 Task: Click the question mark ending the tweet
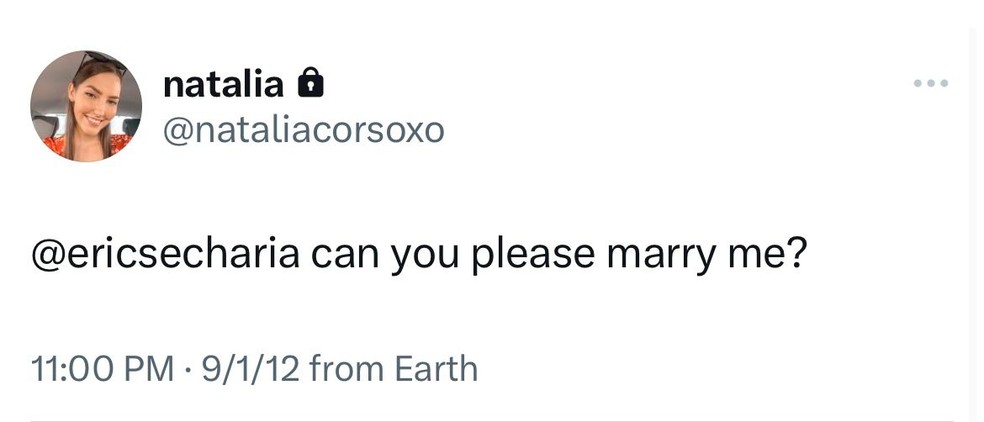tap(795, 253)
